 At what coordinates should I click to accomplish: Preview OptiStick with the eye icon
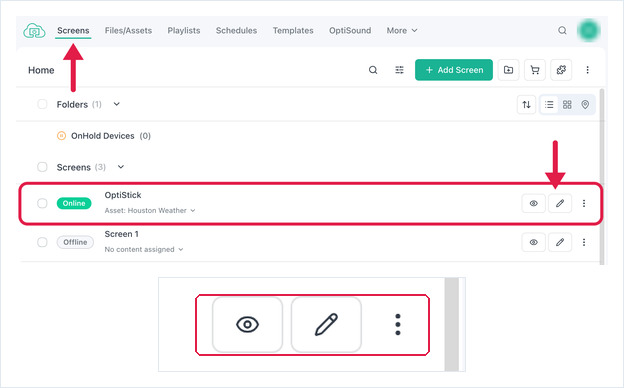click(533, 203)
